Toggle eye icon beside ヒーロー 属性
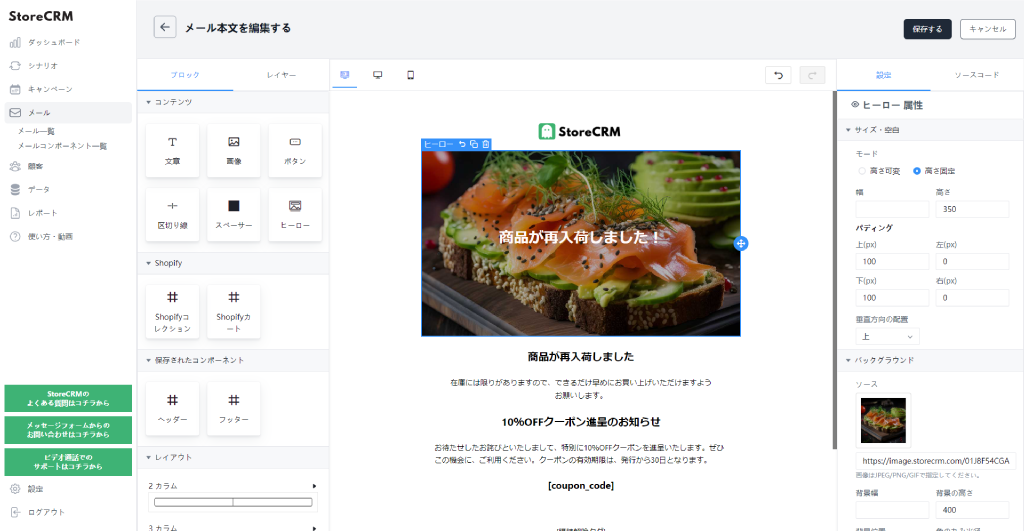 coord(855,105)
